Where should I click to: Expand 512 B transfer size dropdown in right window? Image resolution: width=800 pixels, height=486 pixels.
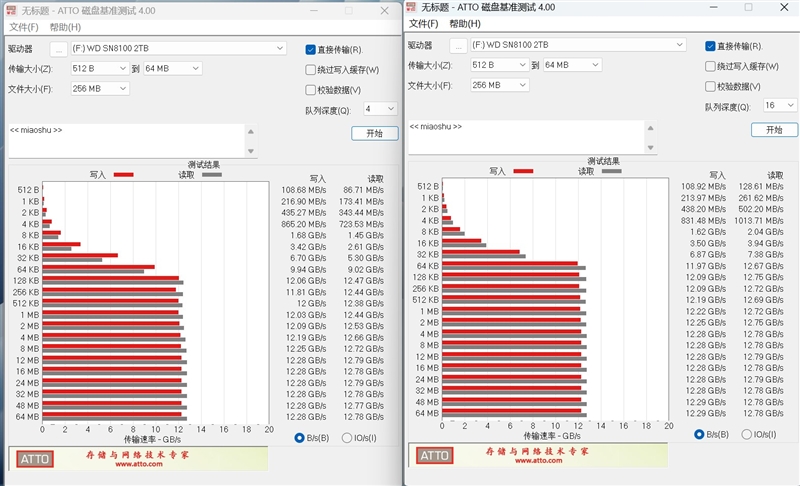[498, 65]
